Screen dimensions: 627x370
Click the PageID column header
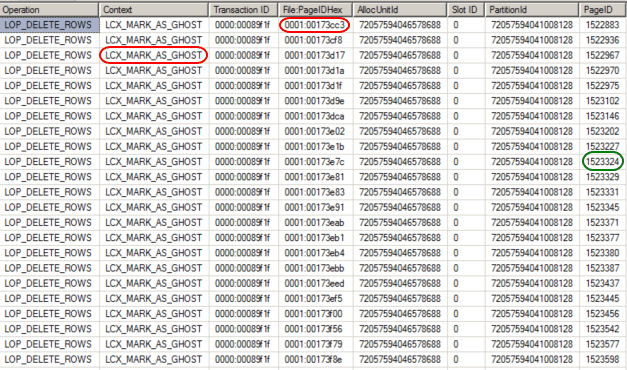pos(603,10)
